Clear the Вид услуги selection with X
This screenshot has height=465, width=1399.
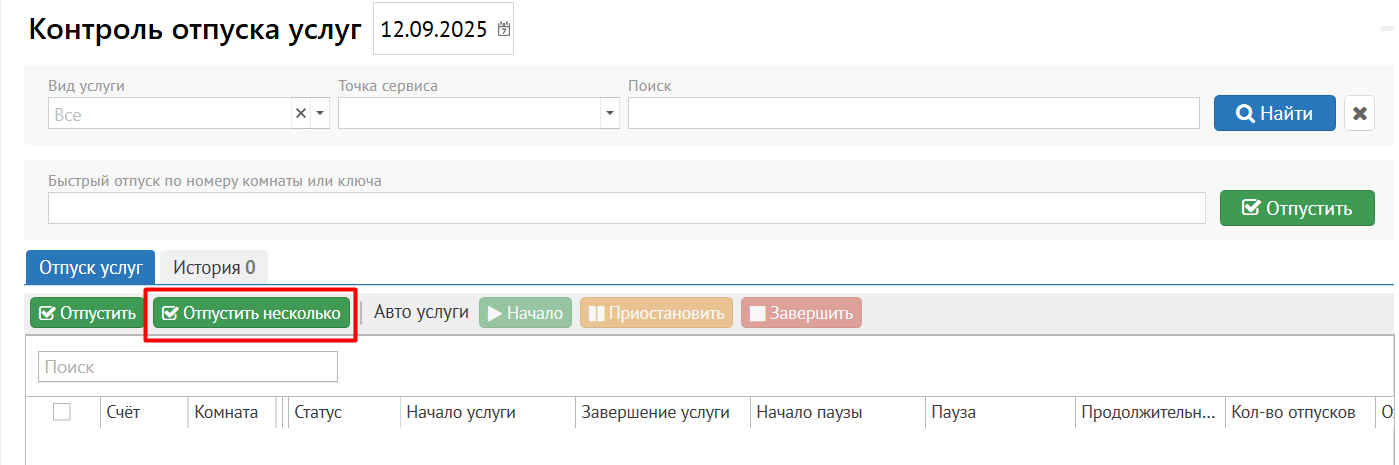pos(300,114)
